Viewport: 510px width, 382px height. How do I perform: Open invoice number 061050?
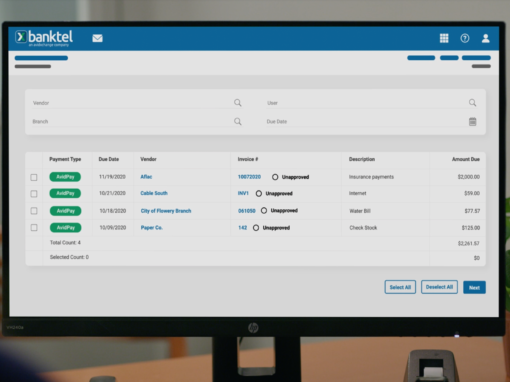pyautogui.click(x=247, y=211)
